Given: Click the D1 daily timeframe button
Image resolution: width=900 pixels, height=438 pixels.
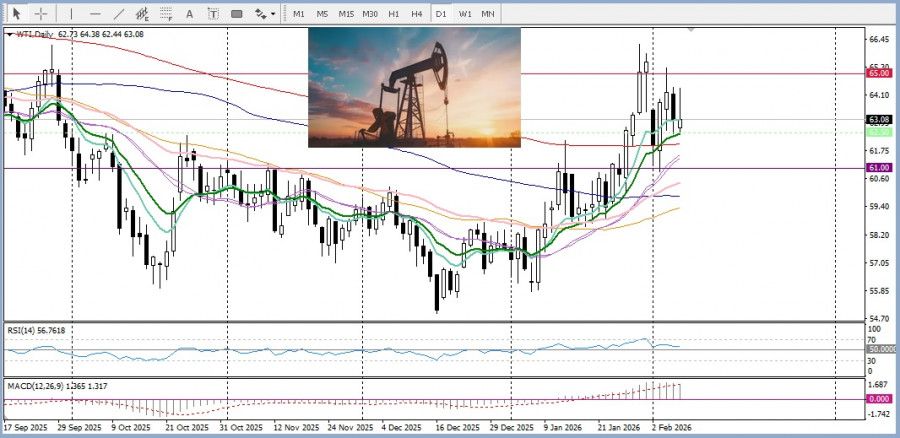Looking at the screenshot, I should tap(442, 14).
